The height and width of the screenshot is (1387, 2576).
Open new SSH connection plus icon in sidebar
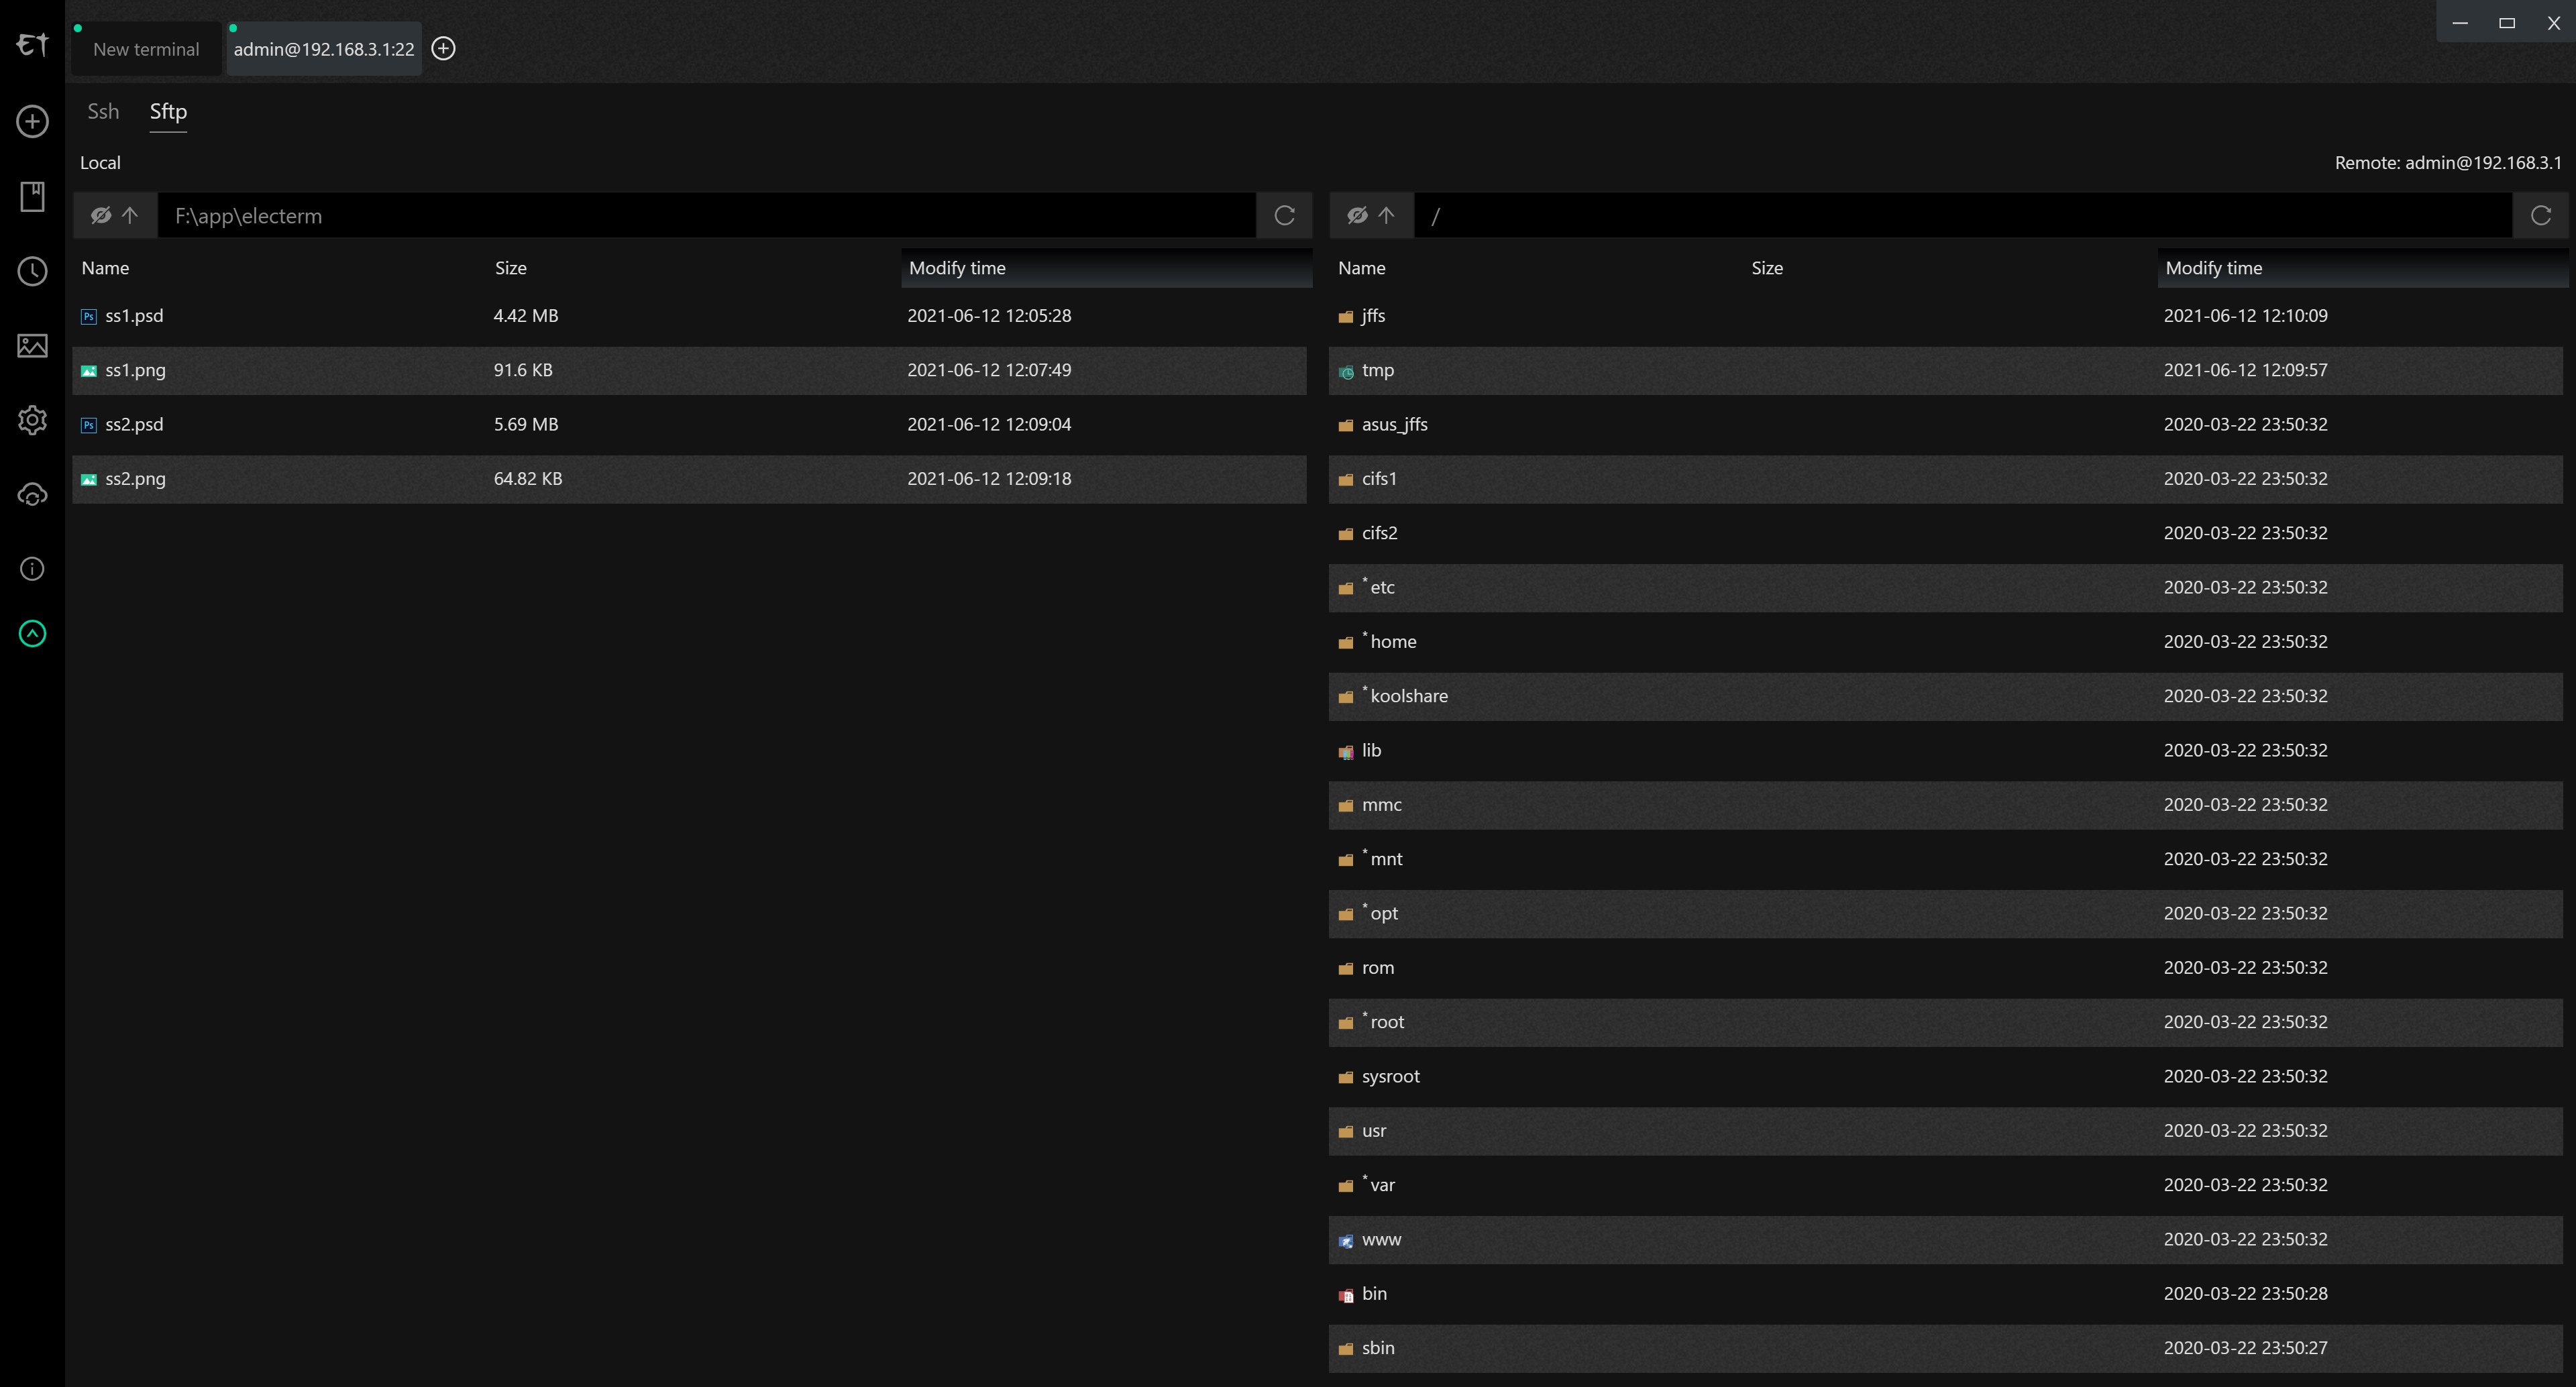[x=32, y=122]
